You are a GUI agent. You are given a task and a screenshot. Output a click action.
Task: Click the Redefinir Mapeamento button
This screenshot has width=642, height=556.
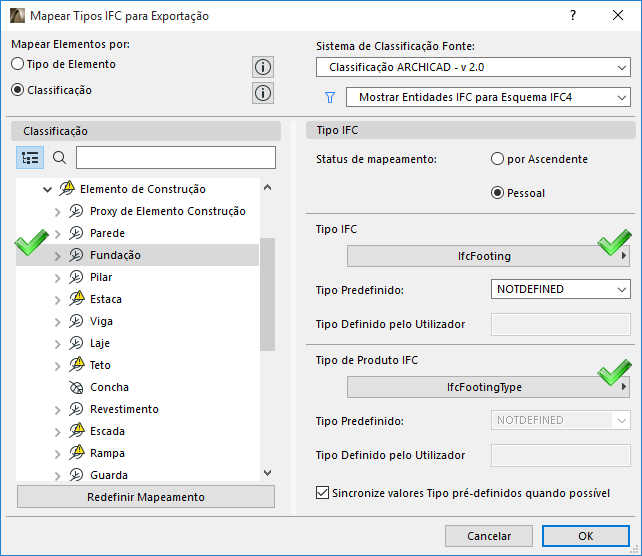pyautogui.click(x=146, y=497)
